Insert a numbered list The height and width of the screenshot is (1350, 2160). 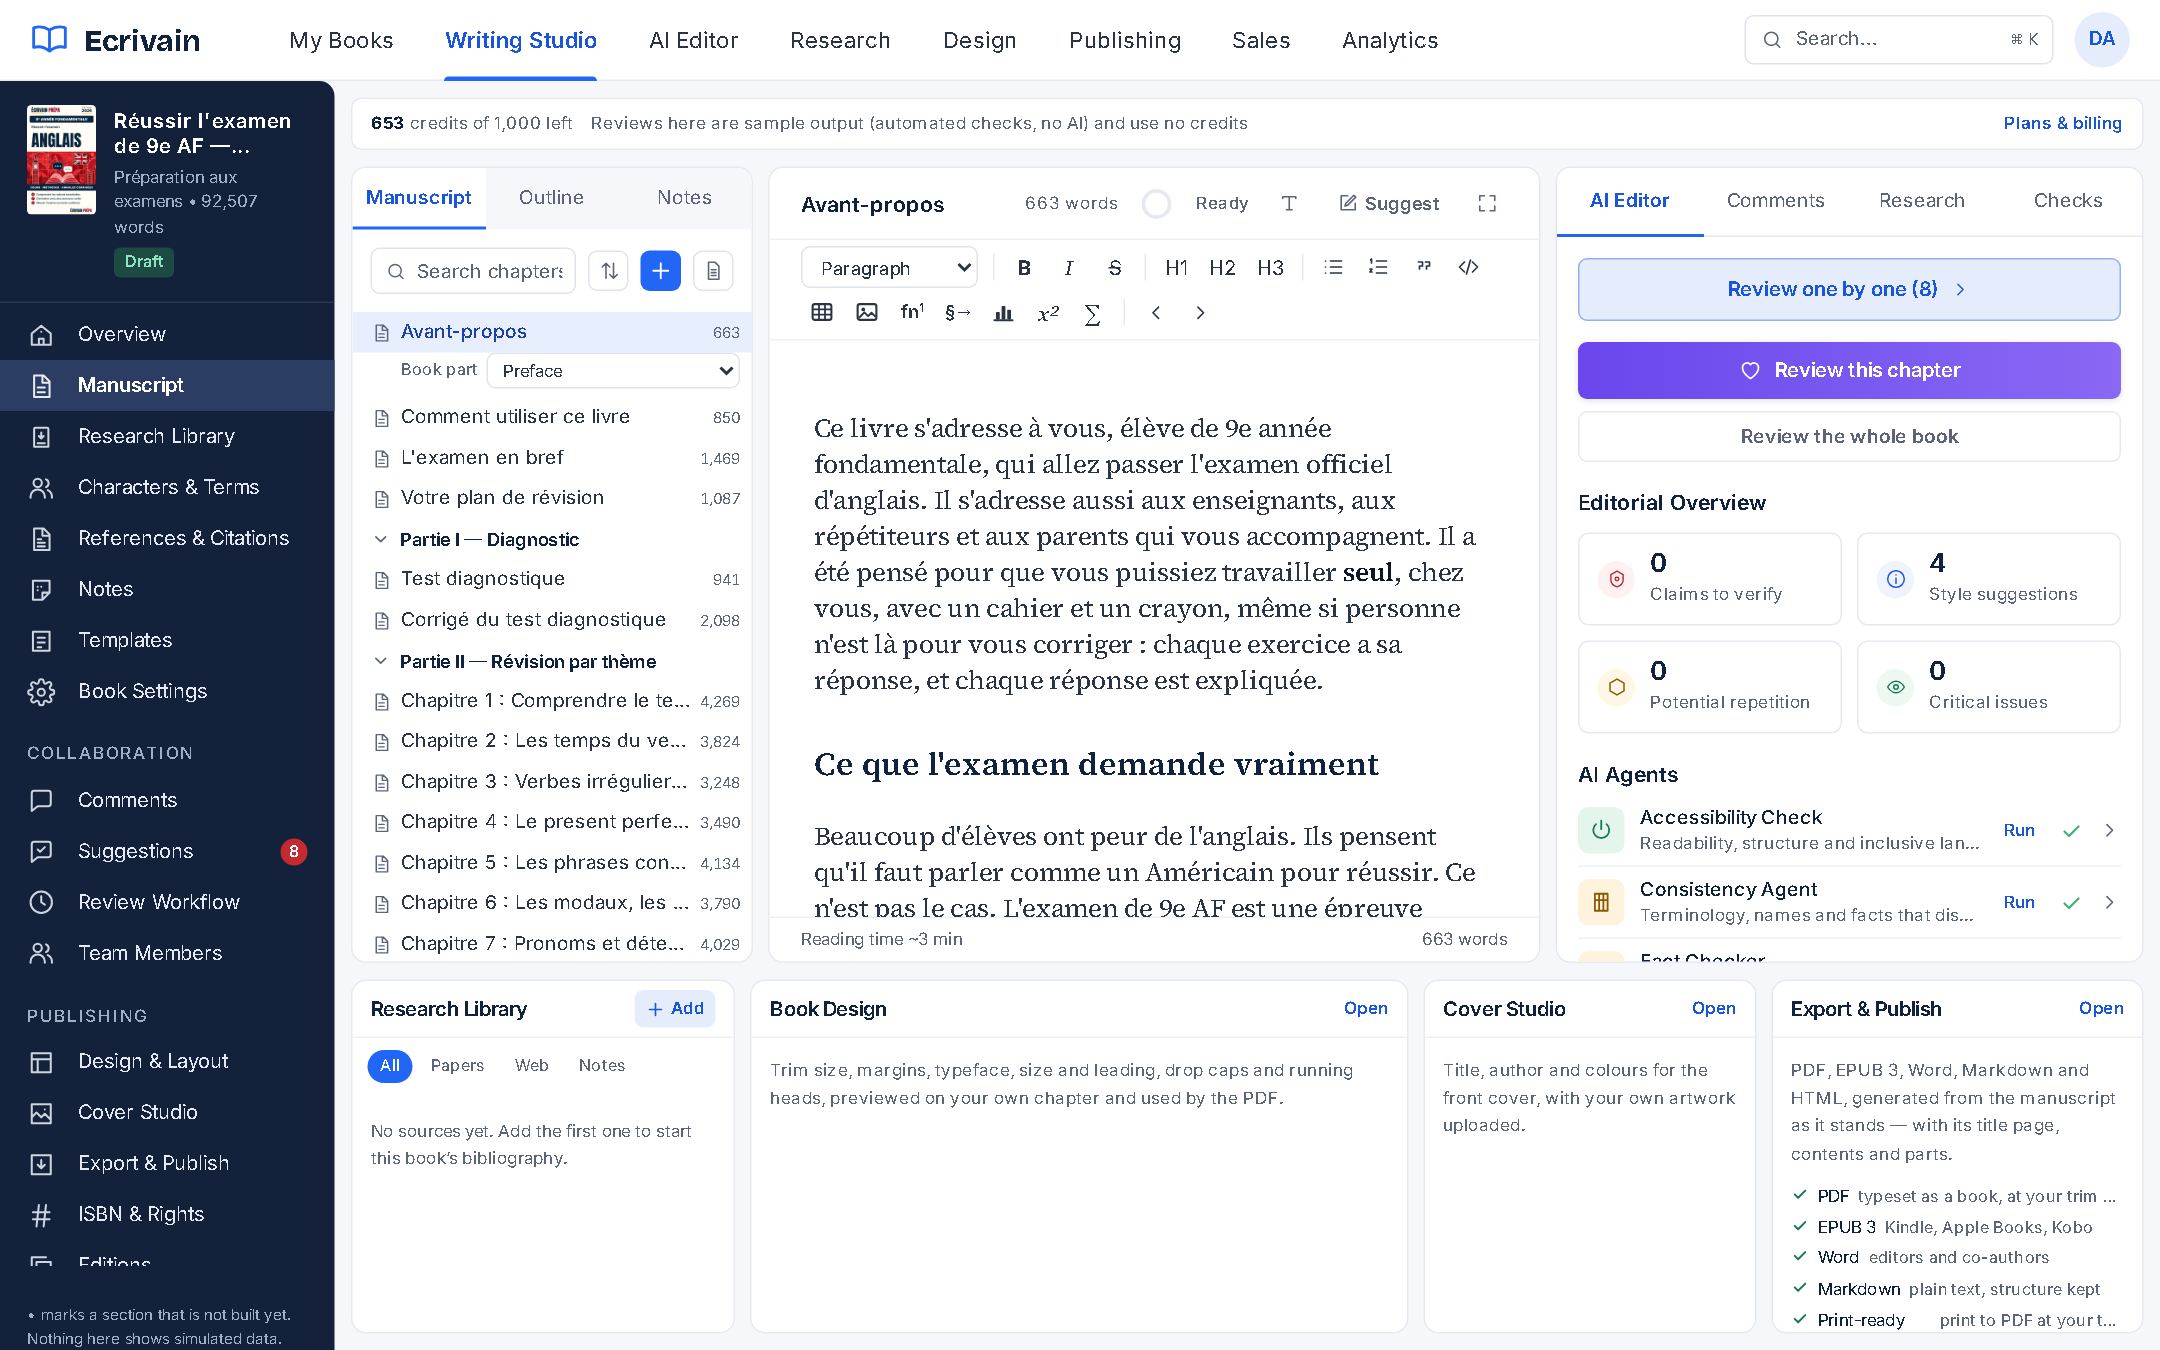(1378, 268)
